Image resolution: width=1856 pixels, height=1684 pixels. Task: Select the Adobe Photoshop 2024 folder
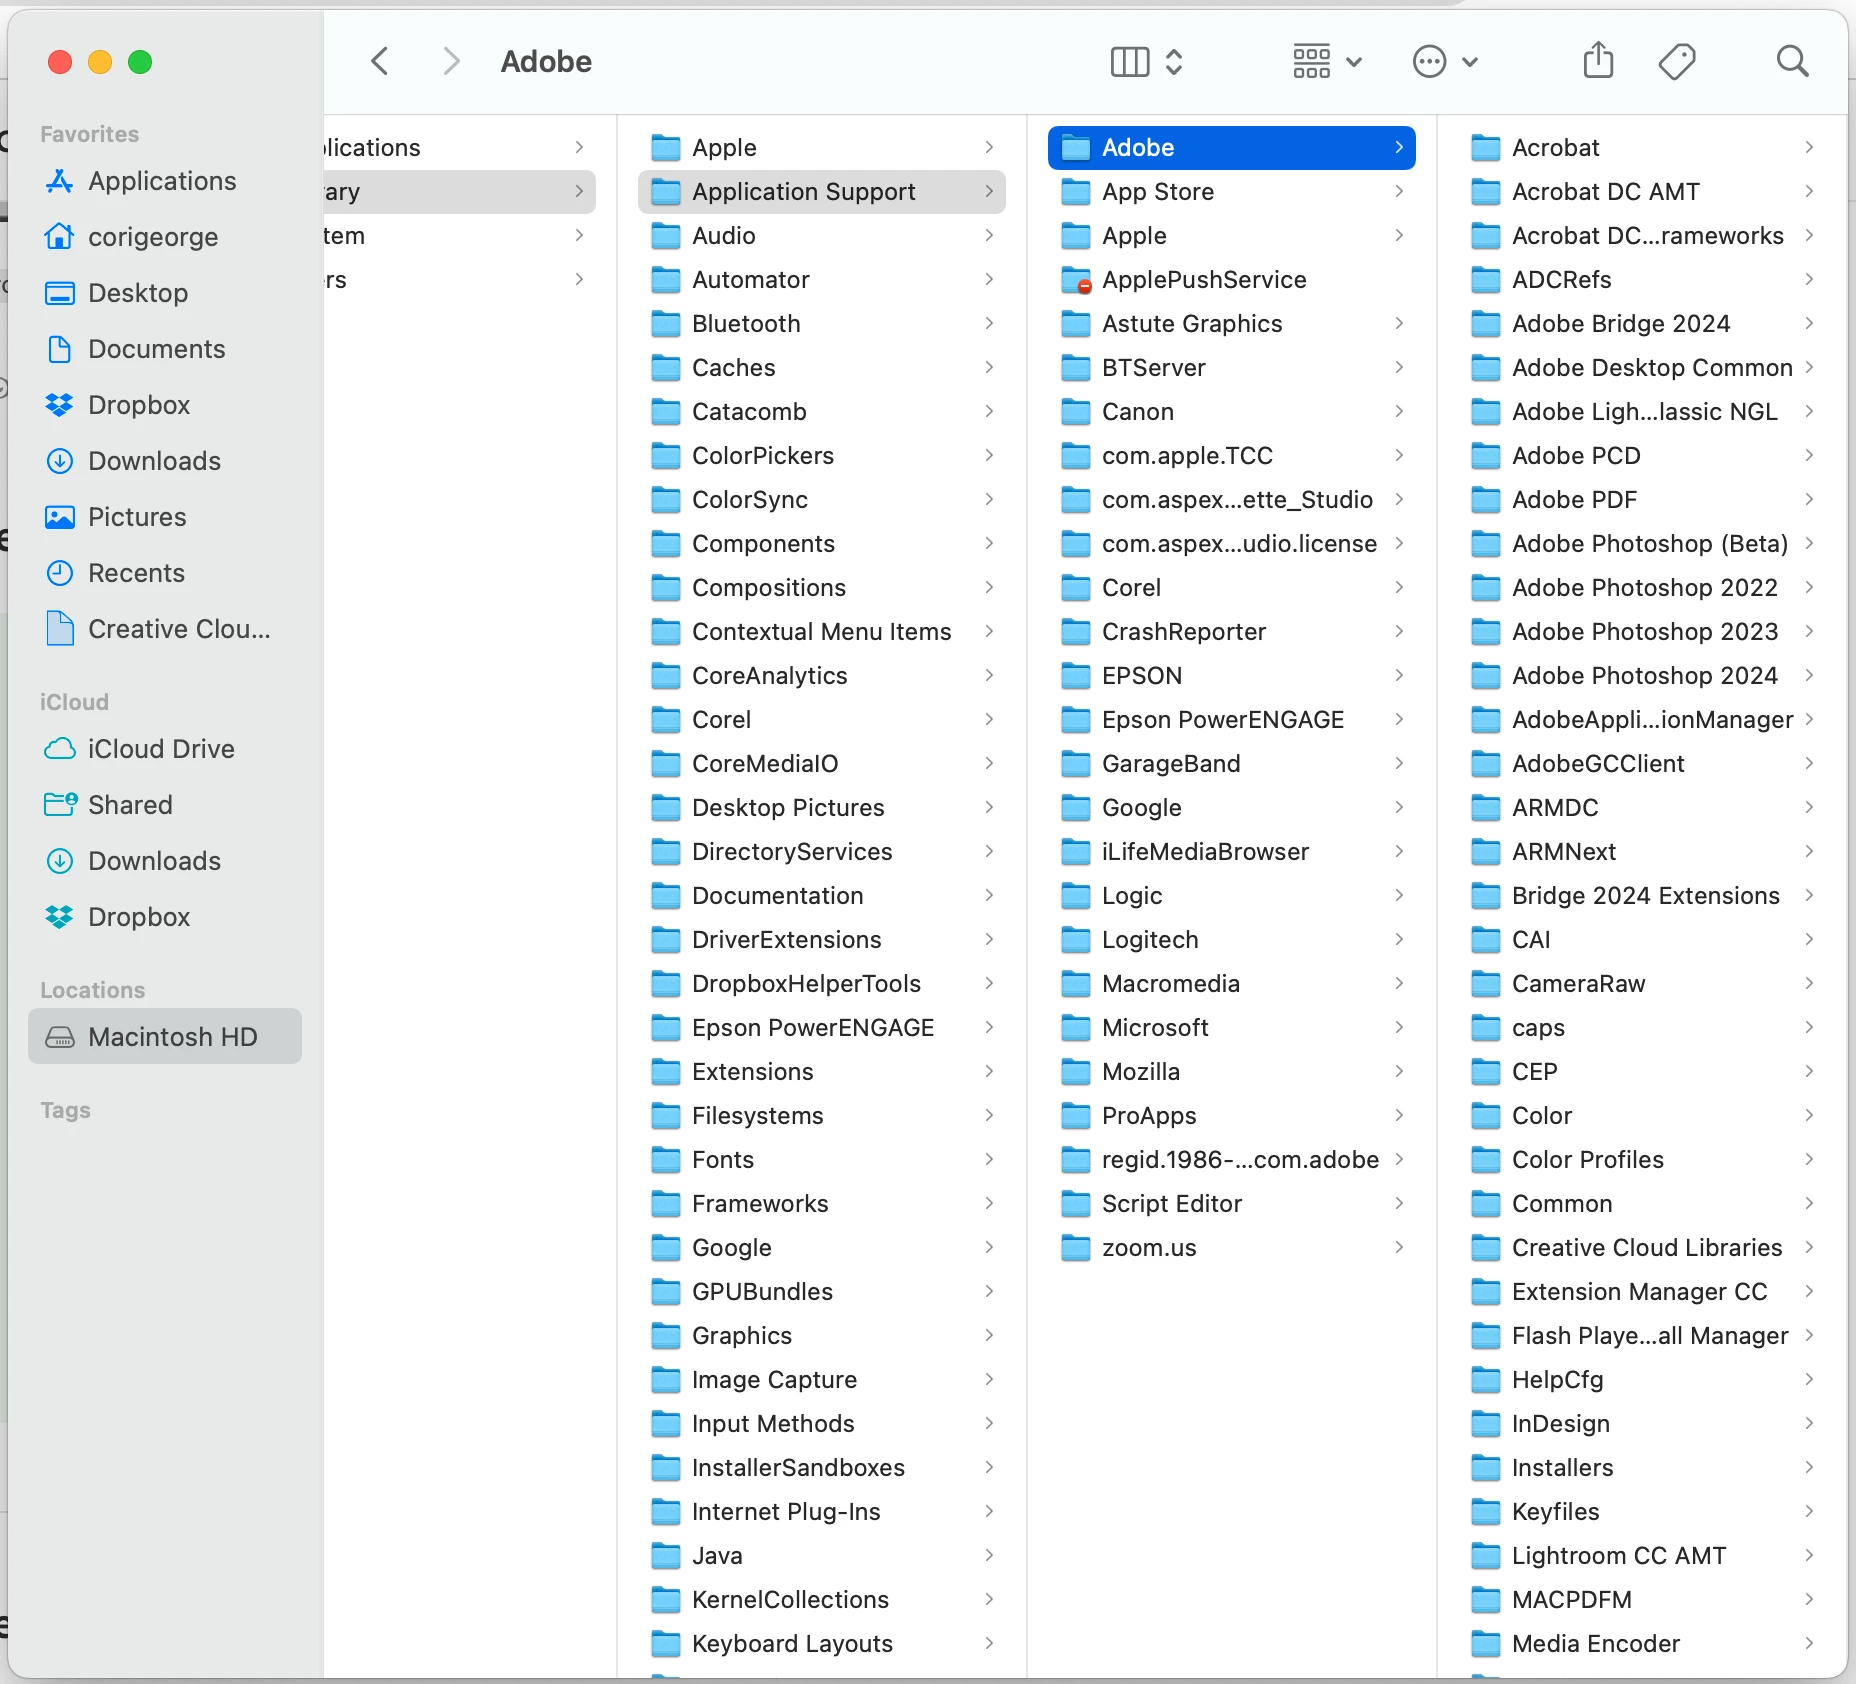coord(1641,676)
